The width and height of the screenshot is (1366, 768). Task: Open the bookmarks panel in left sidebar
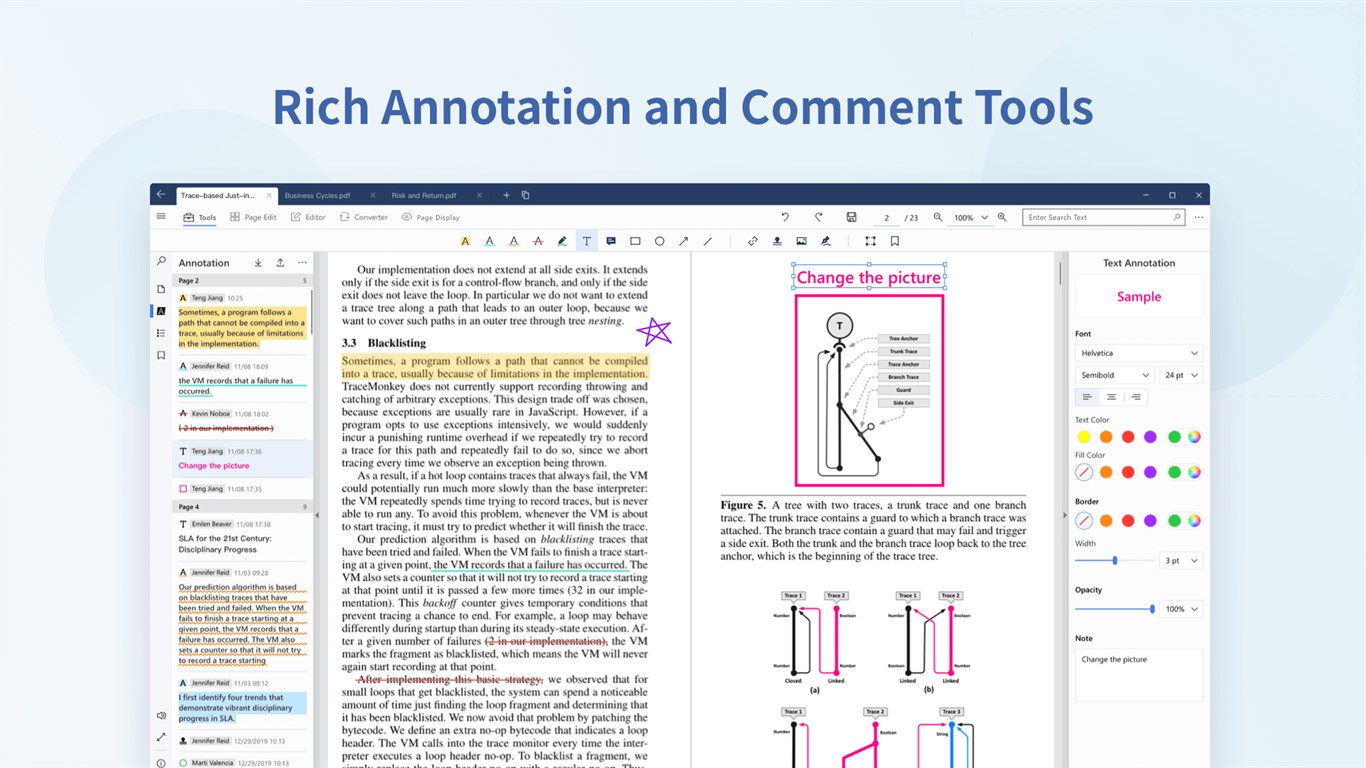point(161,355)
